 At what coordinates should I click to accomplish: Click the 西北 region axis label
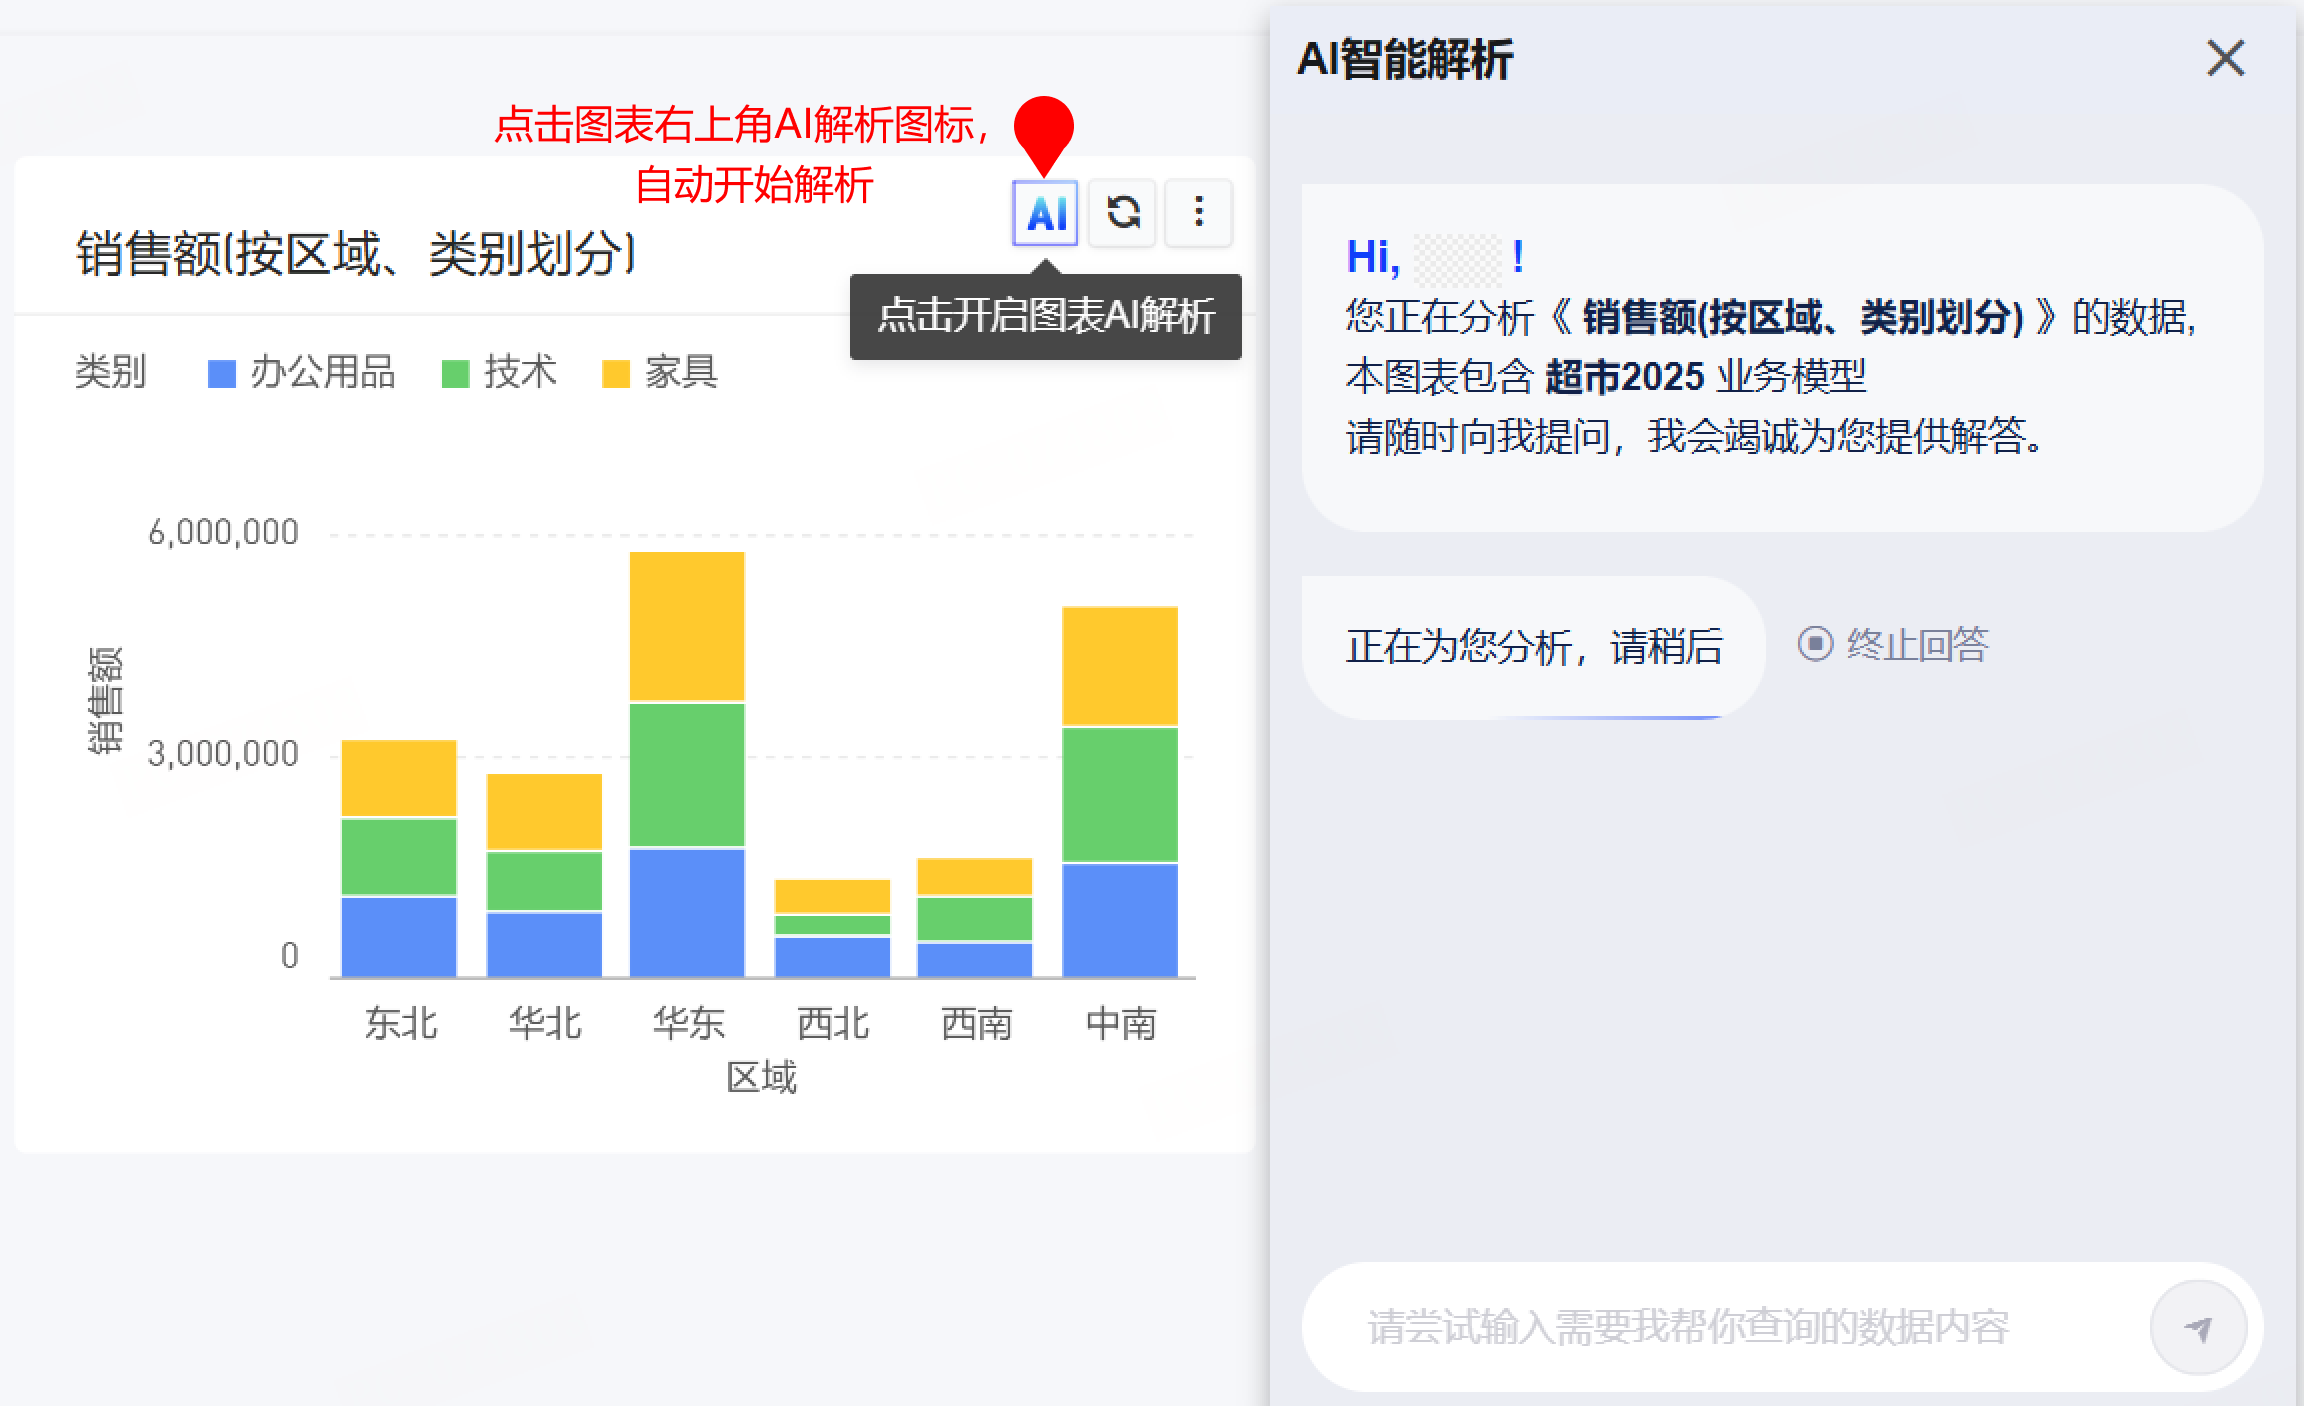(x=832, y=1023)
